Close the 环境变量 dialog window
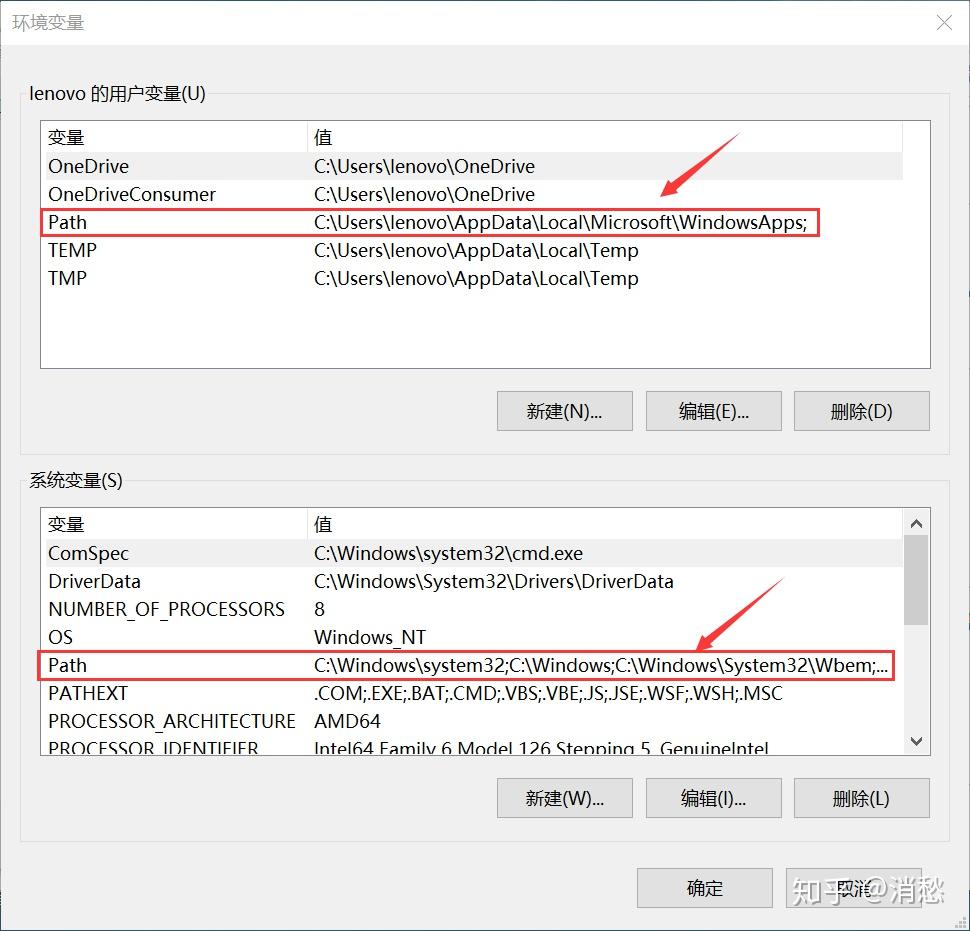This screenshot has height=931, width=970. click(944, 23)
